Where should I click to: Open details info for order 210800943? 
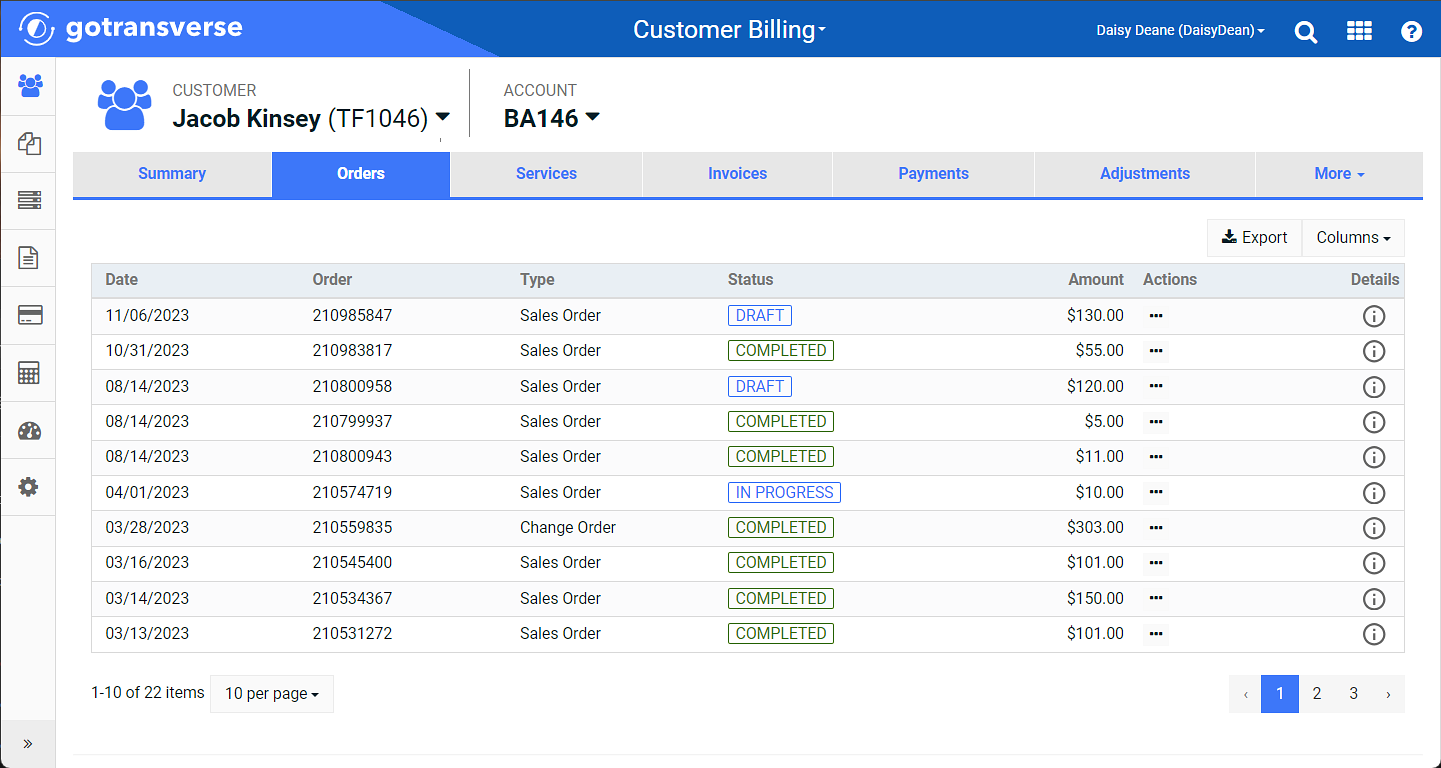pyautogui.click(x=1374, y=457)
